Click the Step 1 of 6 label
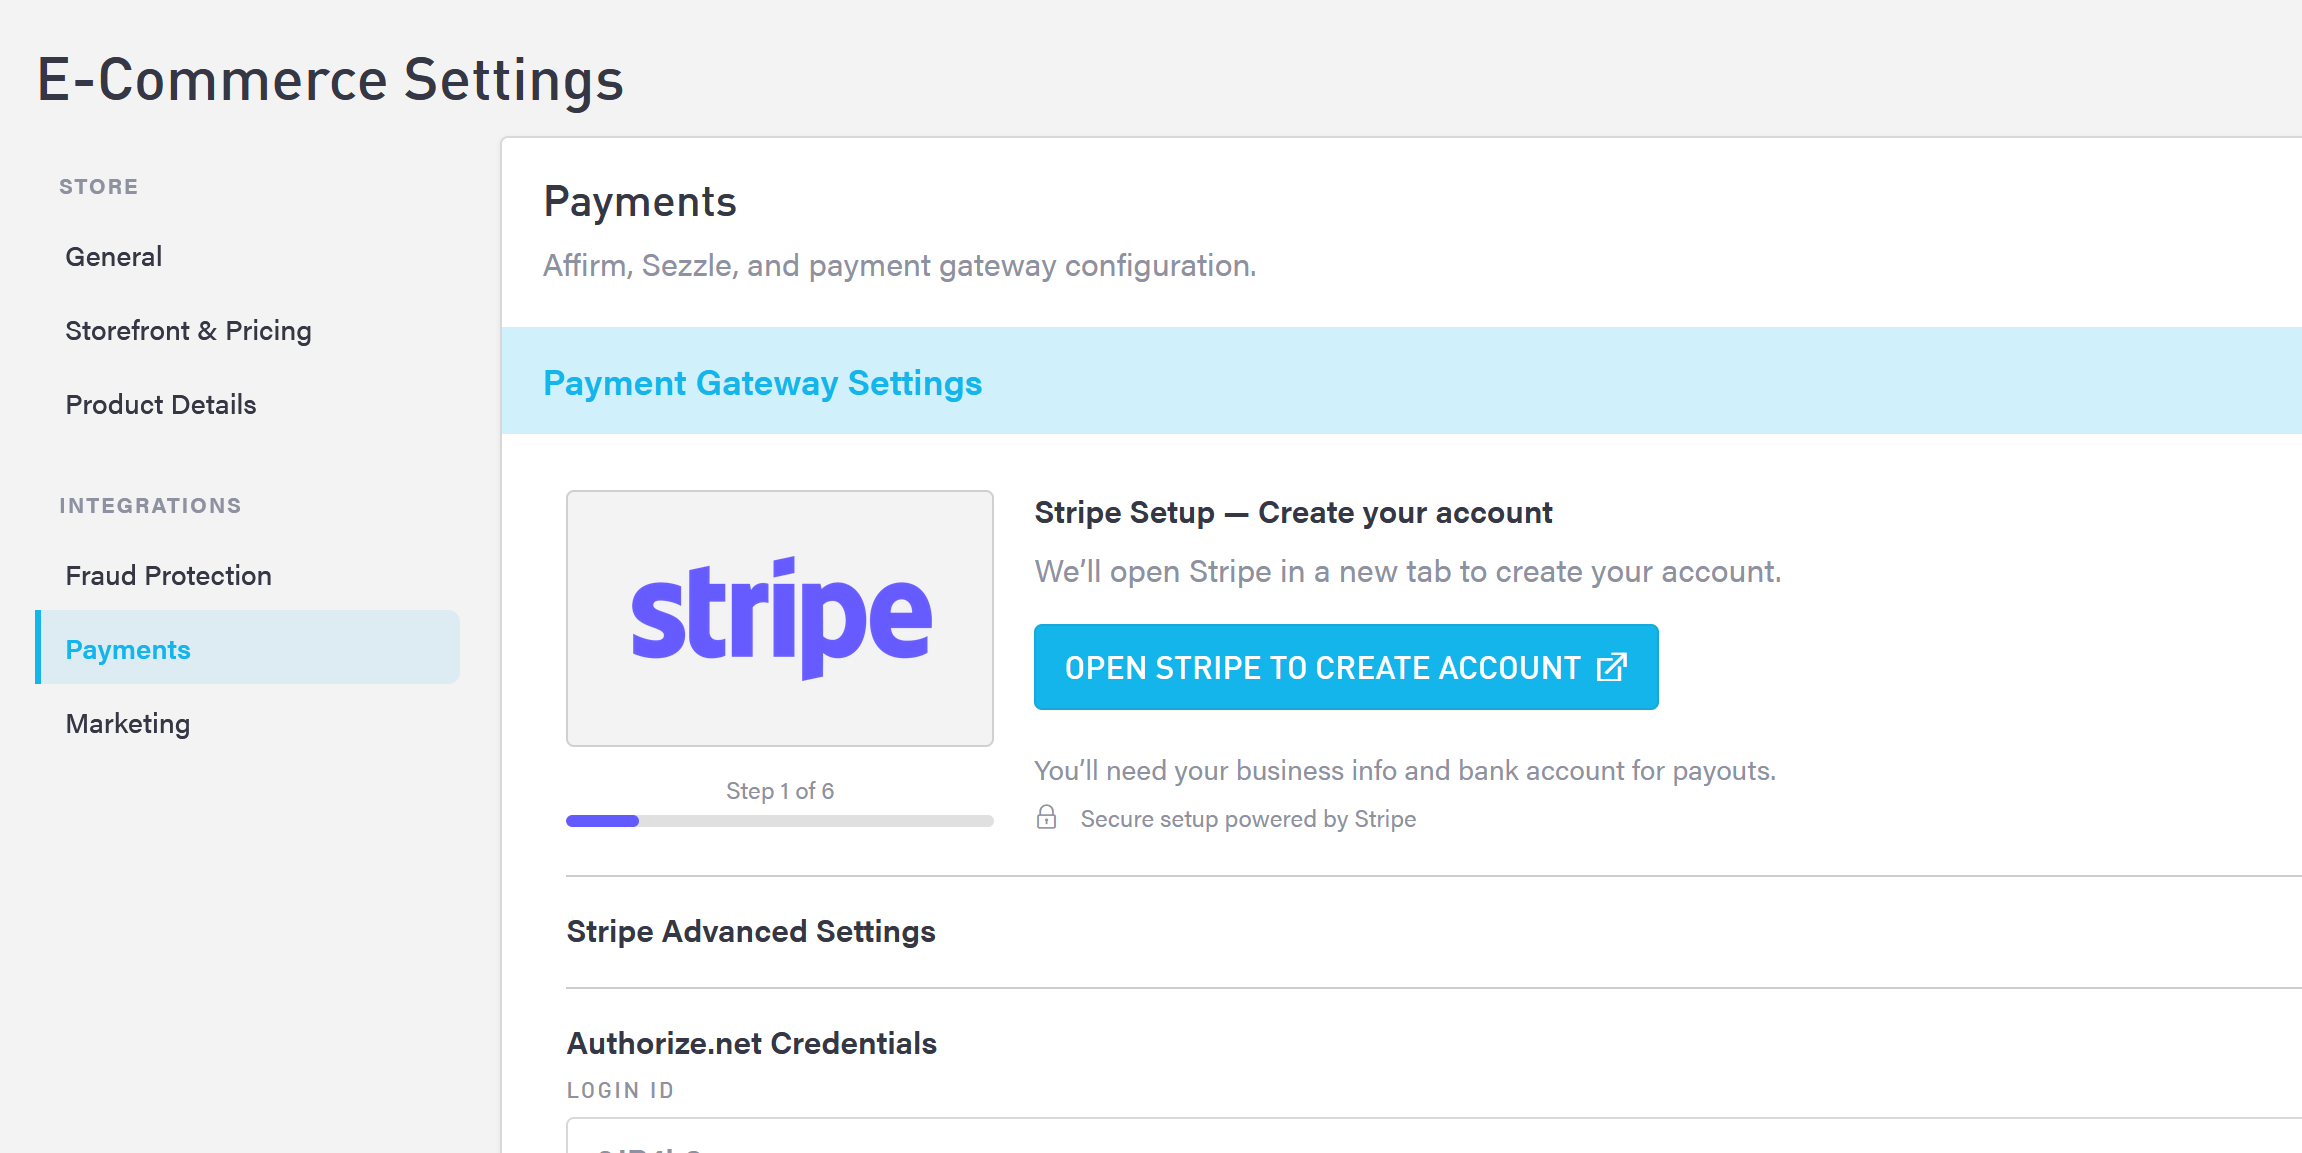 point(780,791)
